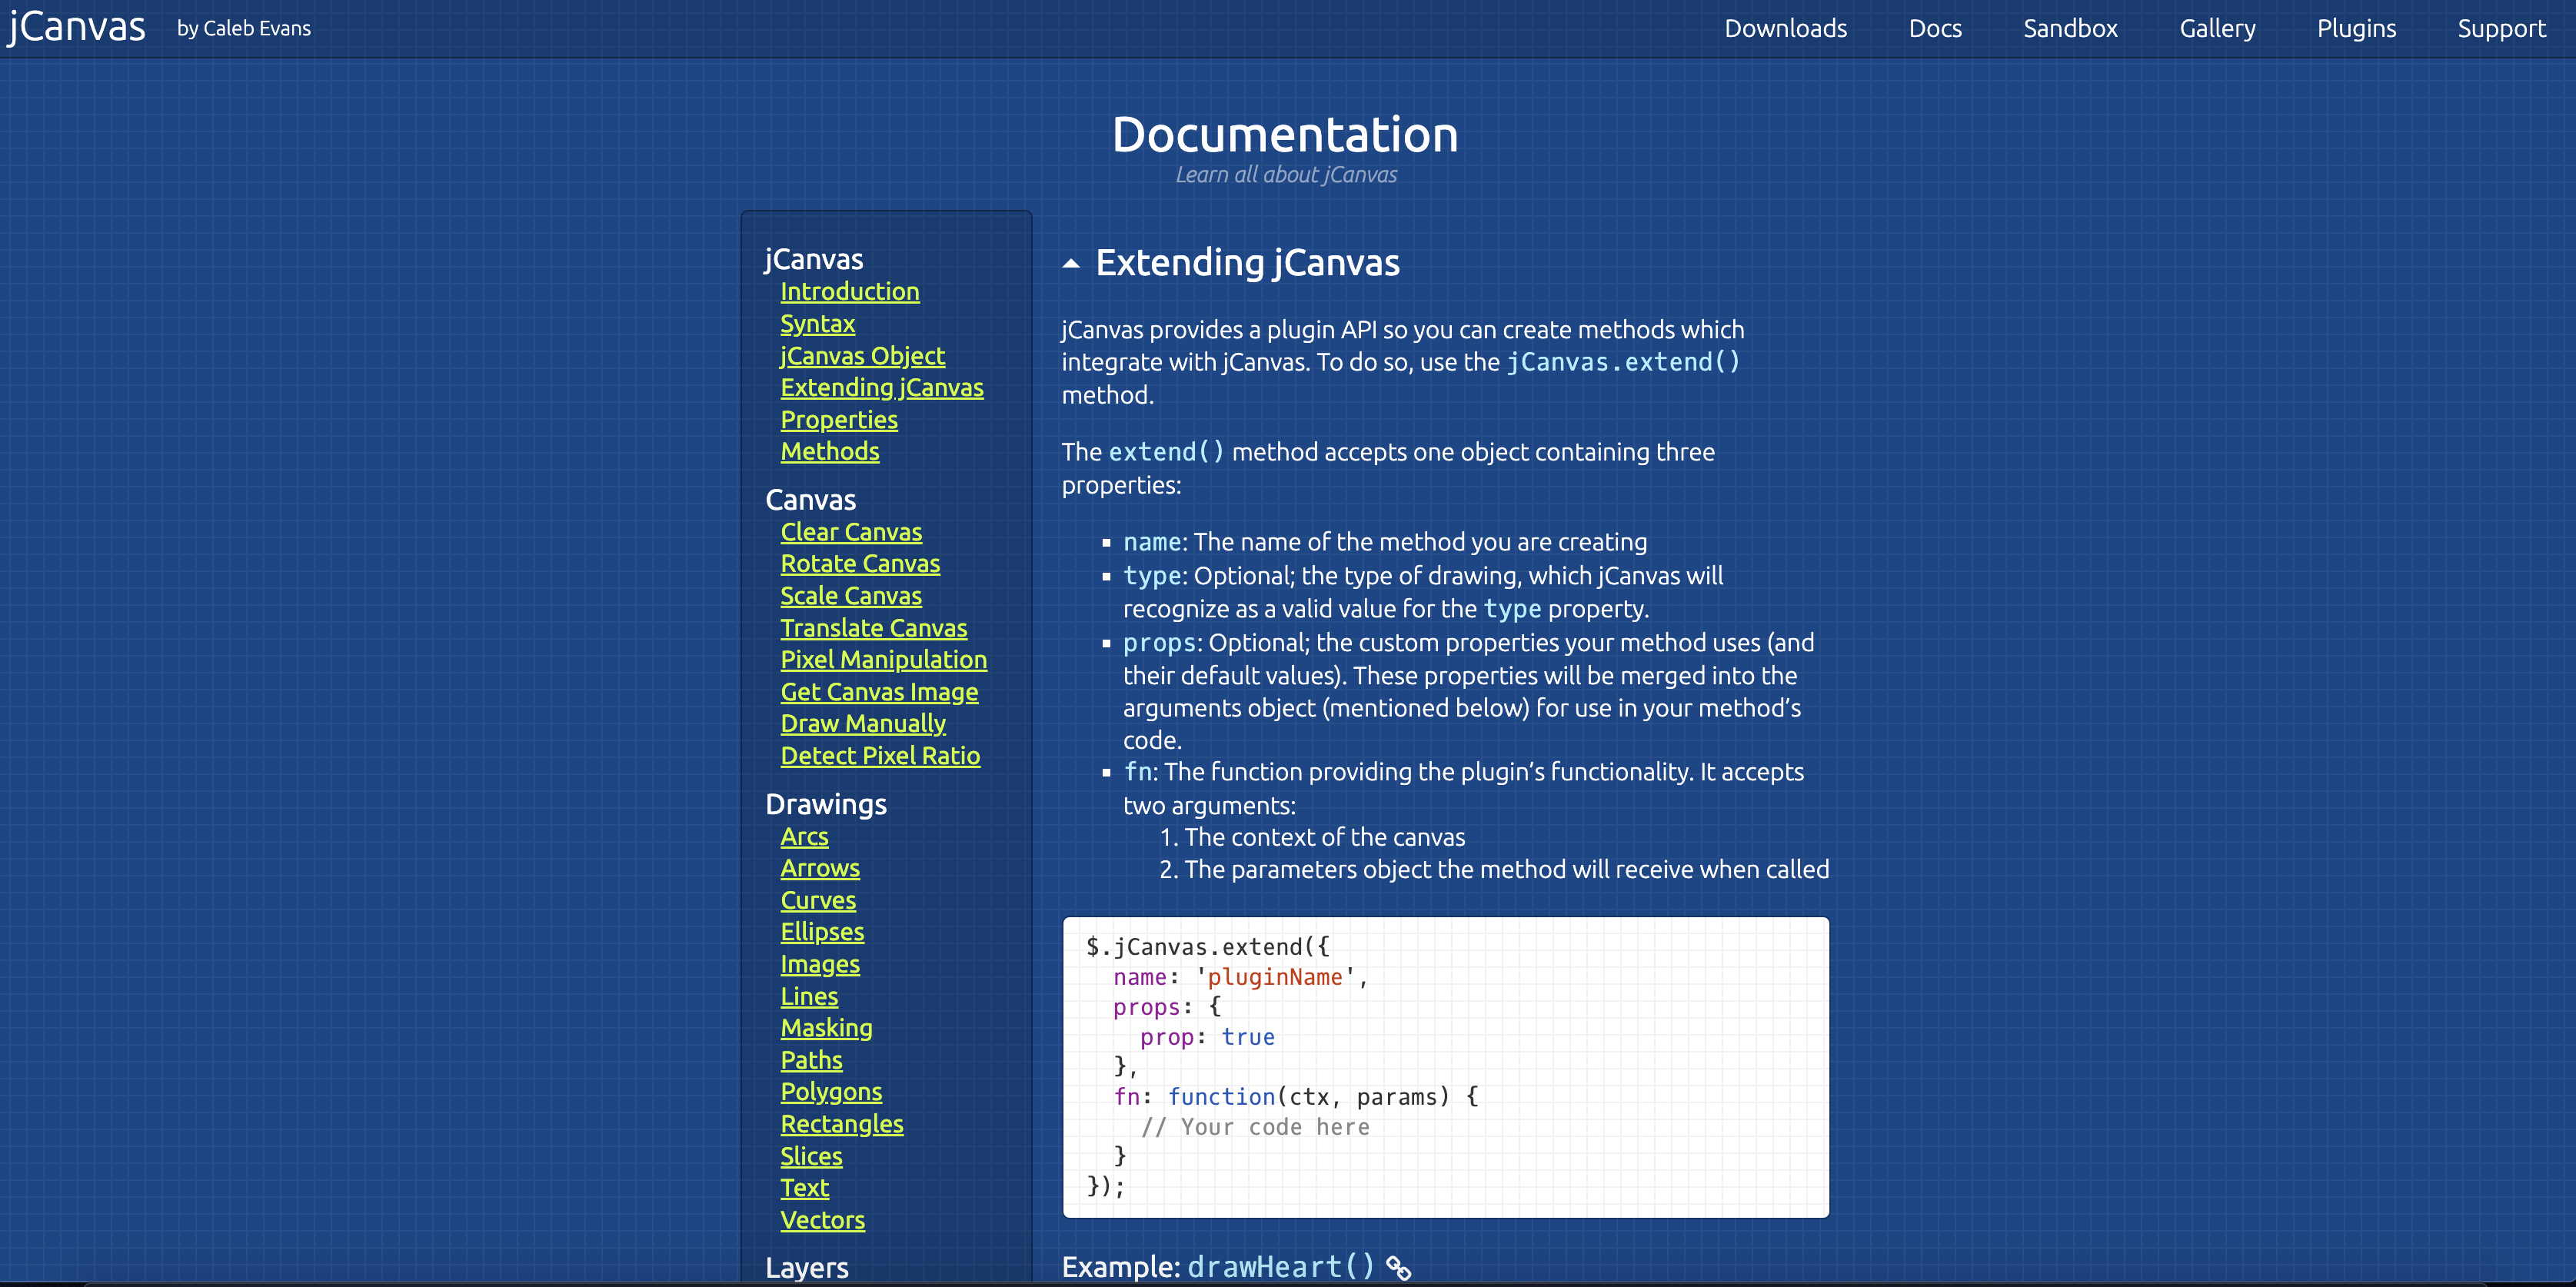
Task: Navigate to the jCanvas Object docs
Action: coord(862,356)
